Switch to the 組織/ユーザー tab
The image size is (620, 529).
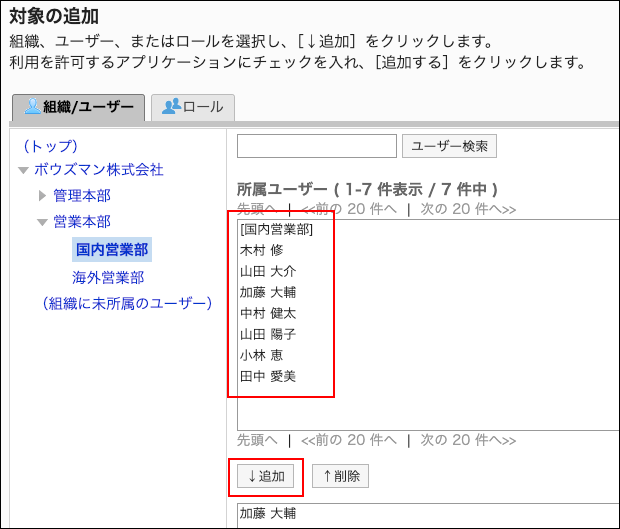(78, 107)
